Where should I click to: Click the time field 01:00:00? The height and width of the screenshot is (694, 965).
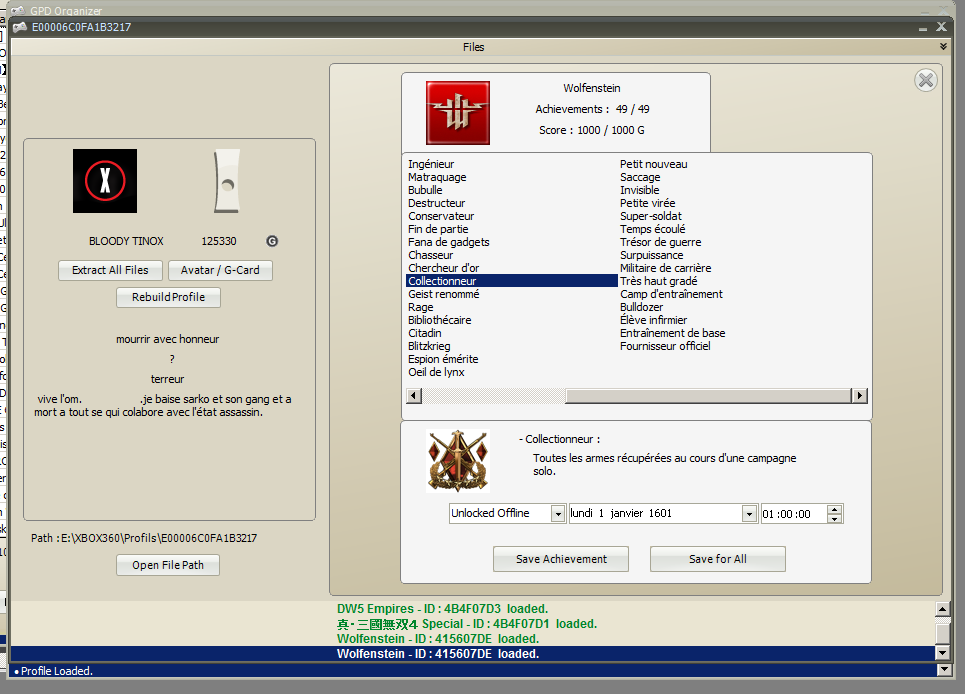tap(794, 514)
